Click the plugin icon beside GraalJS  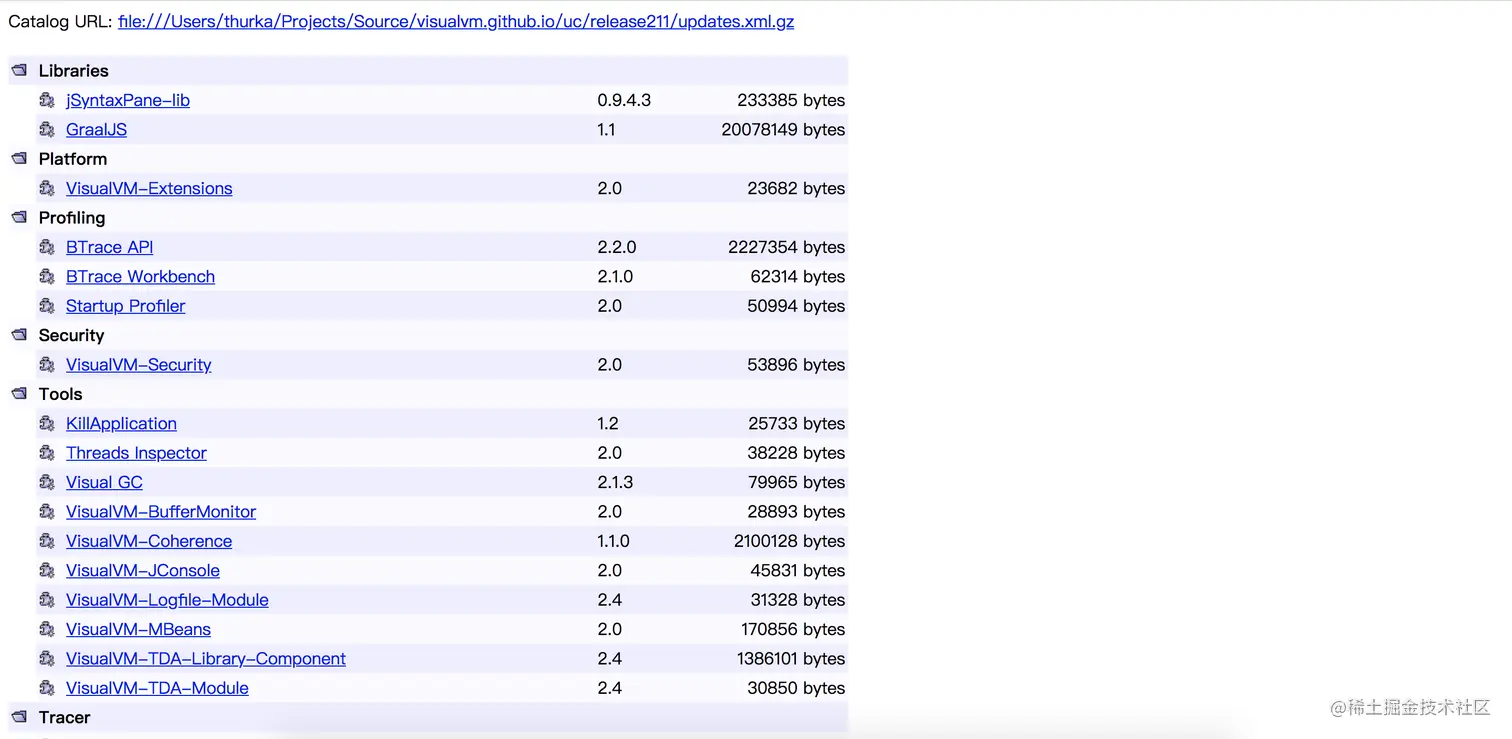coord(47,129)
